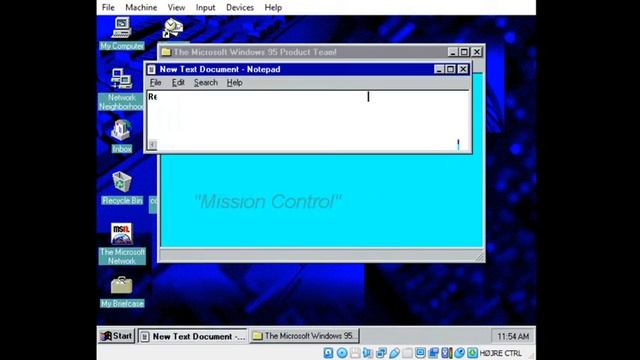Click the greyed floppy disk status icon
Viewport: 640px width, 360px height.
355,353
